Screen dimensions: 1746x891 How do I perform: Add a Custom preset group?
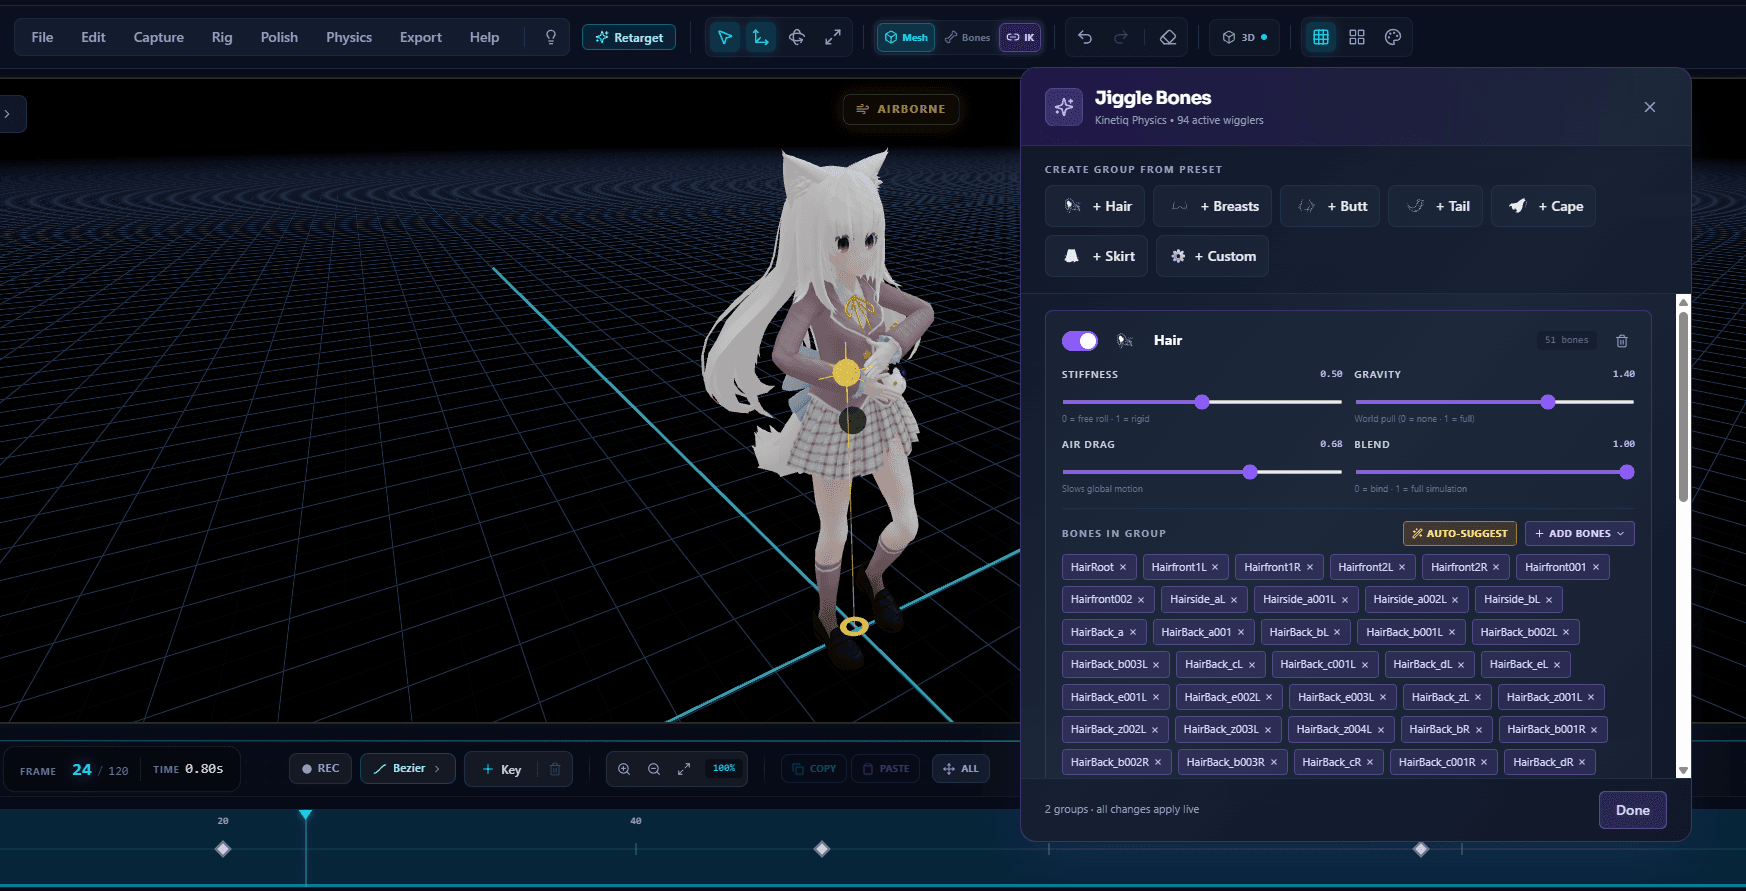click(x=1212, y=256)
